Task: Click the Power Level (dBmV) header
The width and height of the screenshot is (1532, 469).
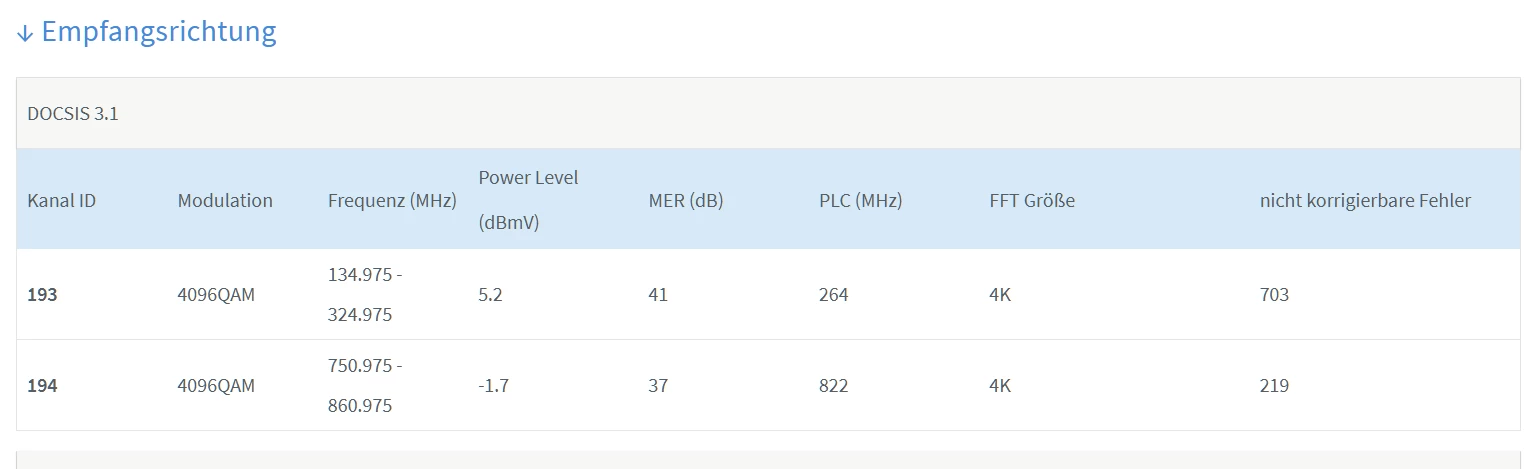Action: pyautogui.click(x=528, y=199)
